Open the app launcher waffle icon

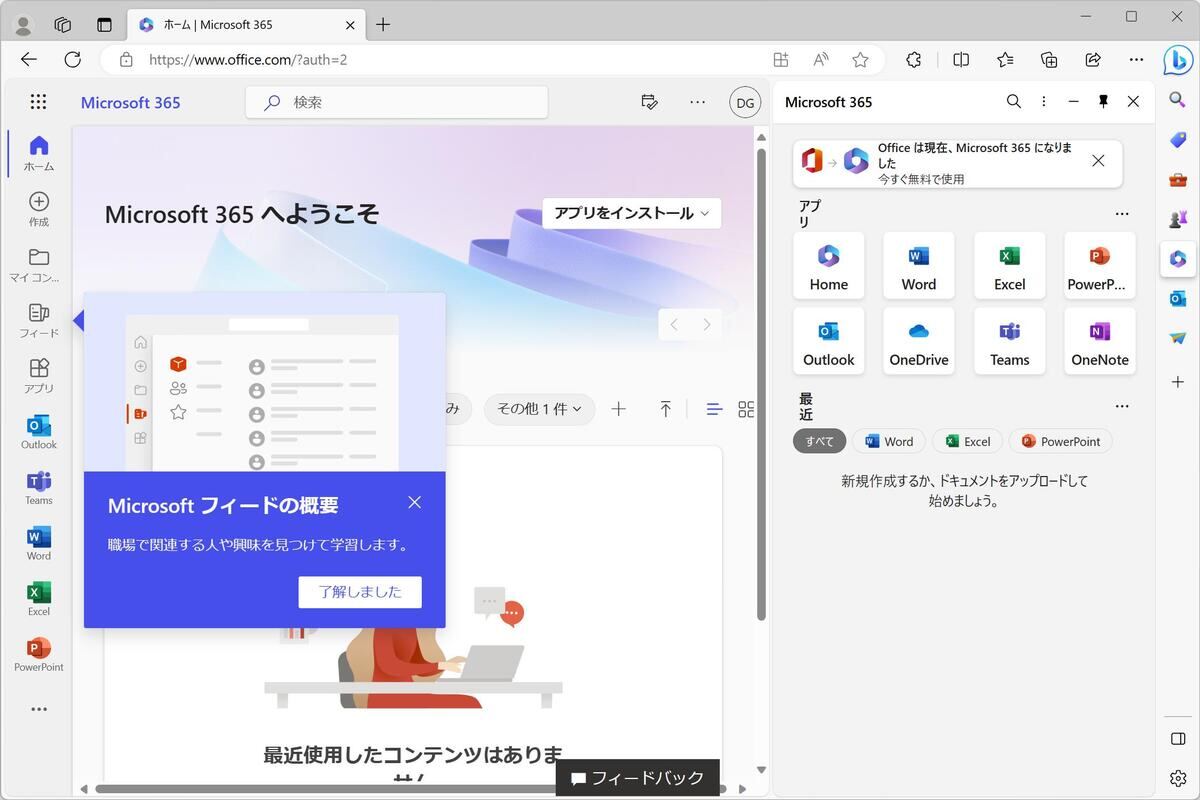pyautogui.click(x=38, y=102)
